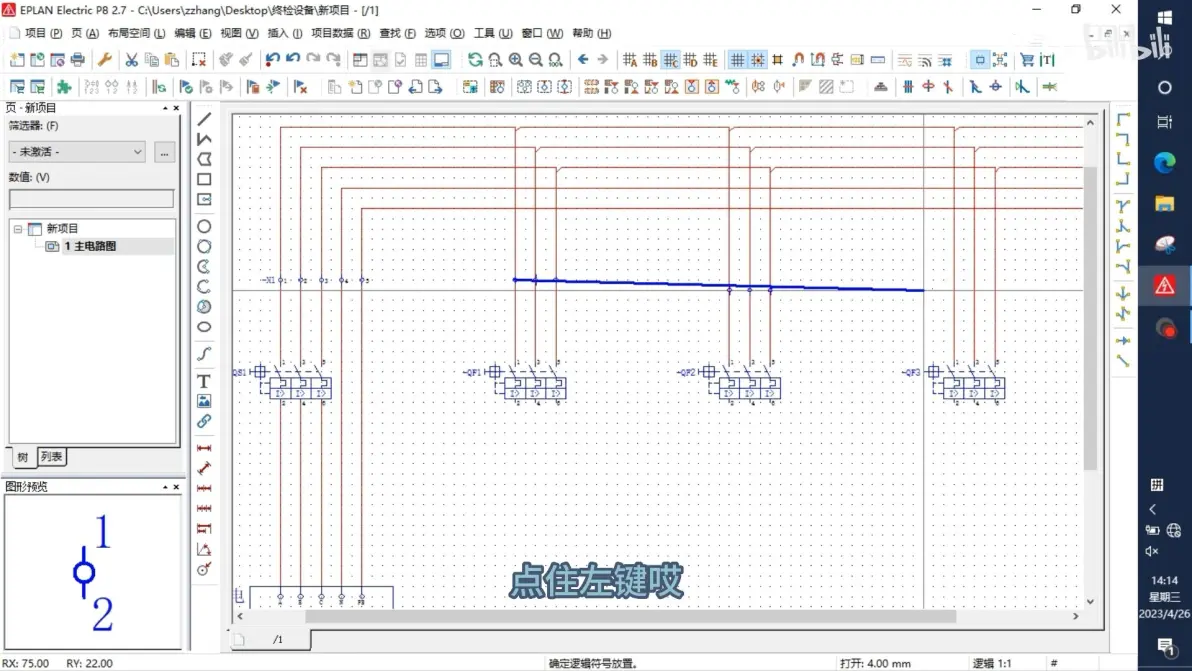This screenshot has height=671, width=1192.
Task: Select the circle drawing tool
Action: click(204, 226)
